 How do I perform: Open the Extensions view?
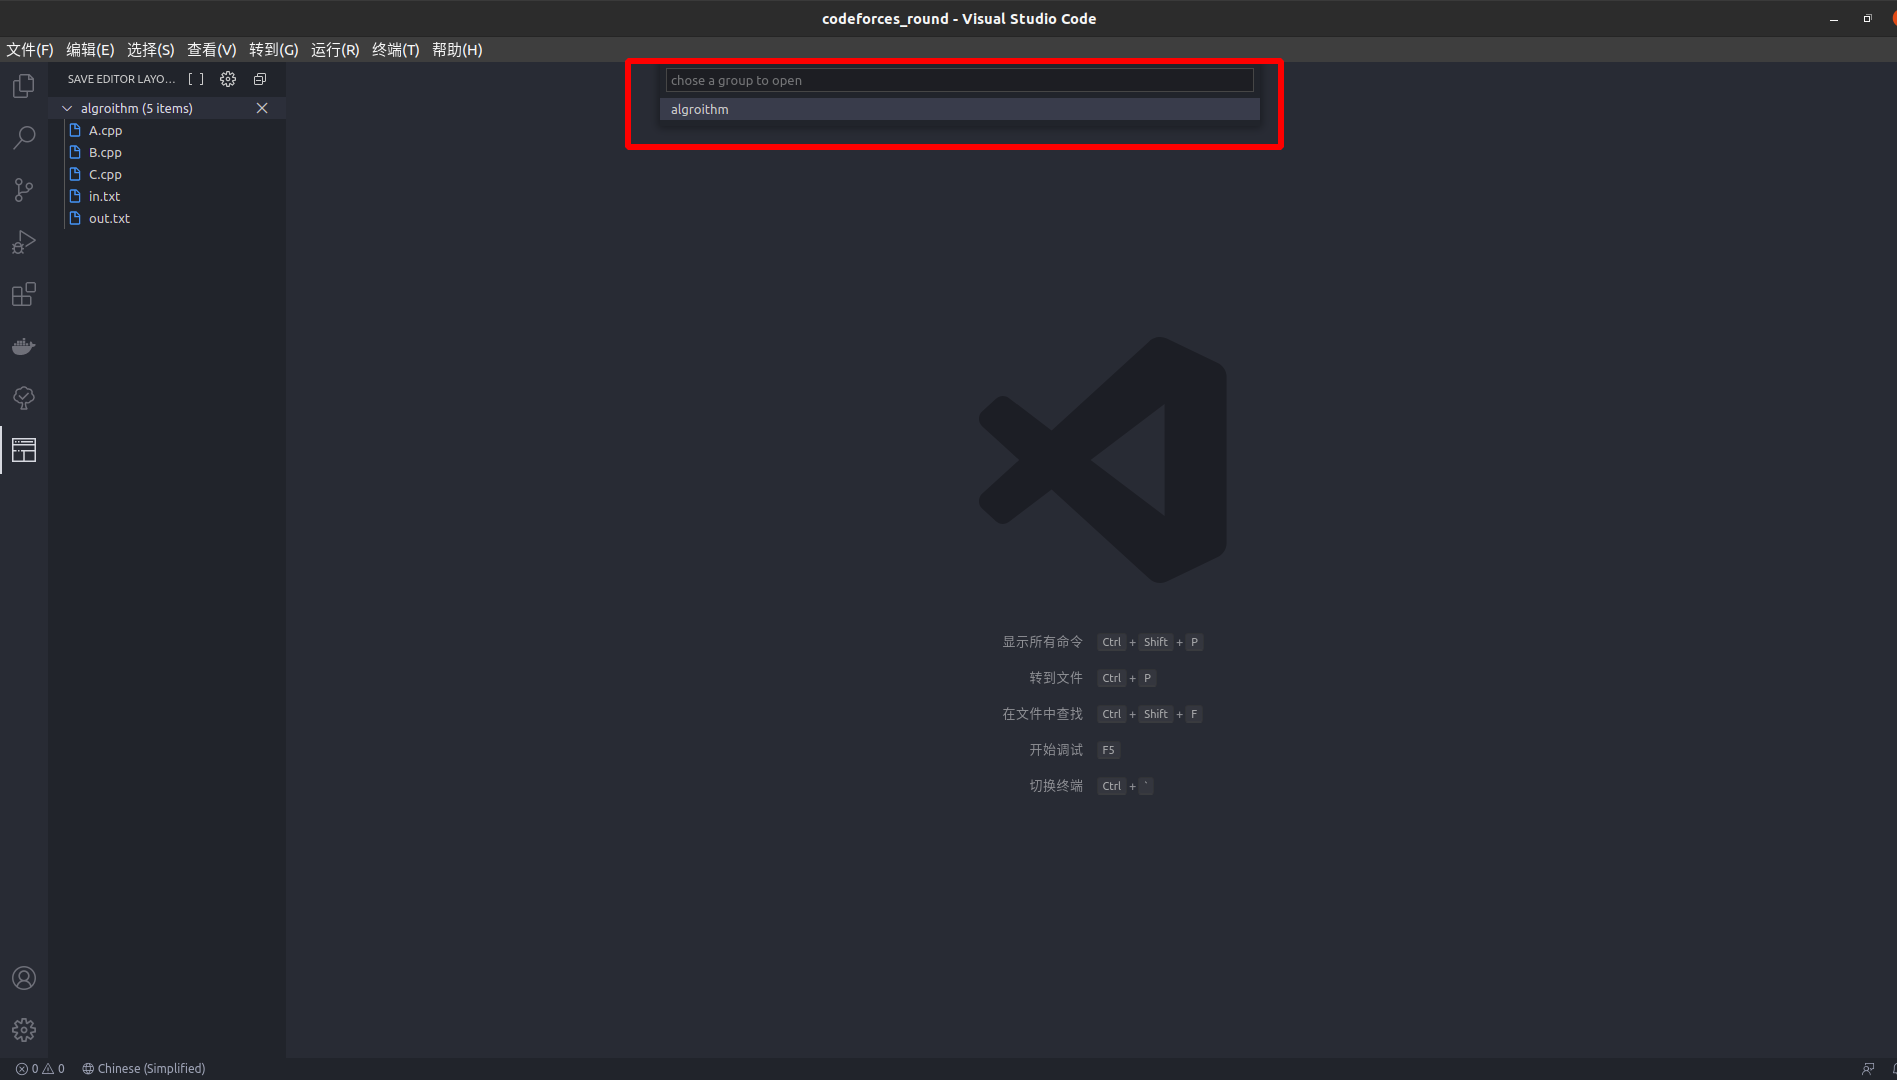23,294
